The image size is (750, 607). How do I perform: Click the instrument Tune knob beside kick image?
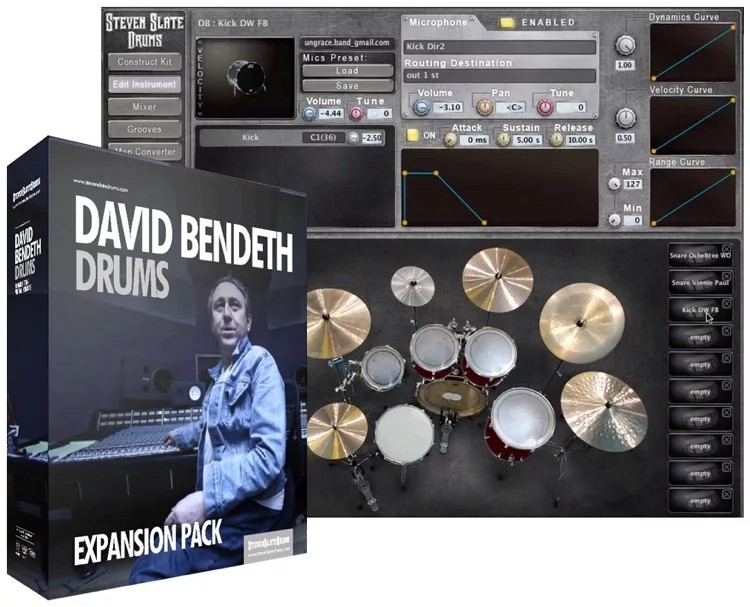(356, 114)
